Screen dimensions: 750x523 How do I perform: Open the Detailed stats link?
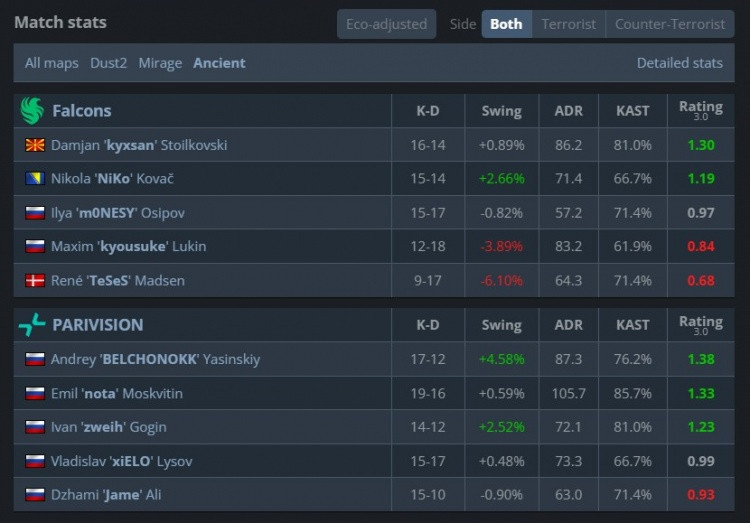(679, 63)
